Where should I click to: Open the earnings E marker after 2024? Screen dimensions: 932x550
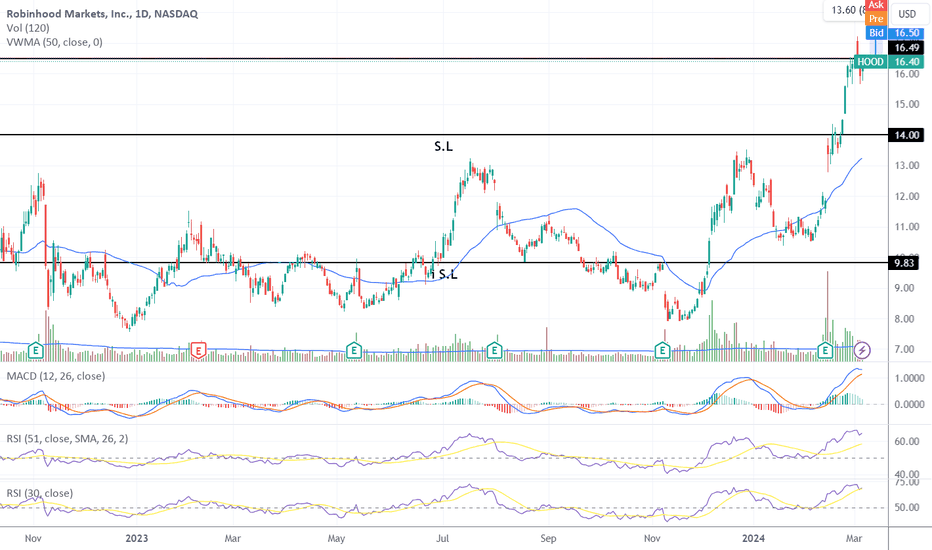[x=825, y=351]
